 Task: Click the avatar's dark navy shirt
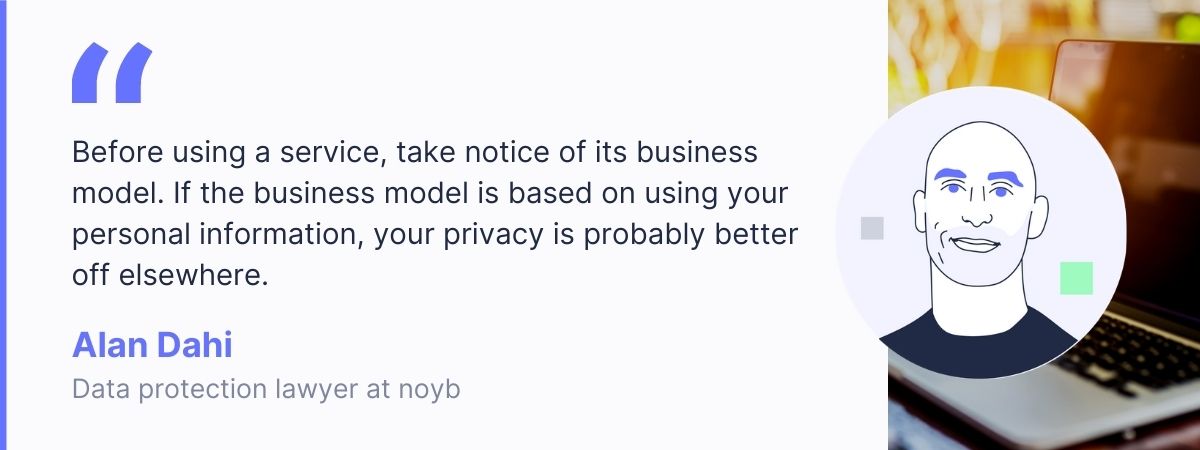[x=980, y=345]
